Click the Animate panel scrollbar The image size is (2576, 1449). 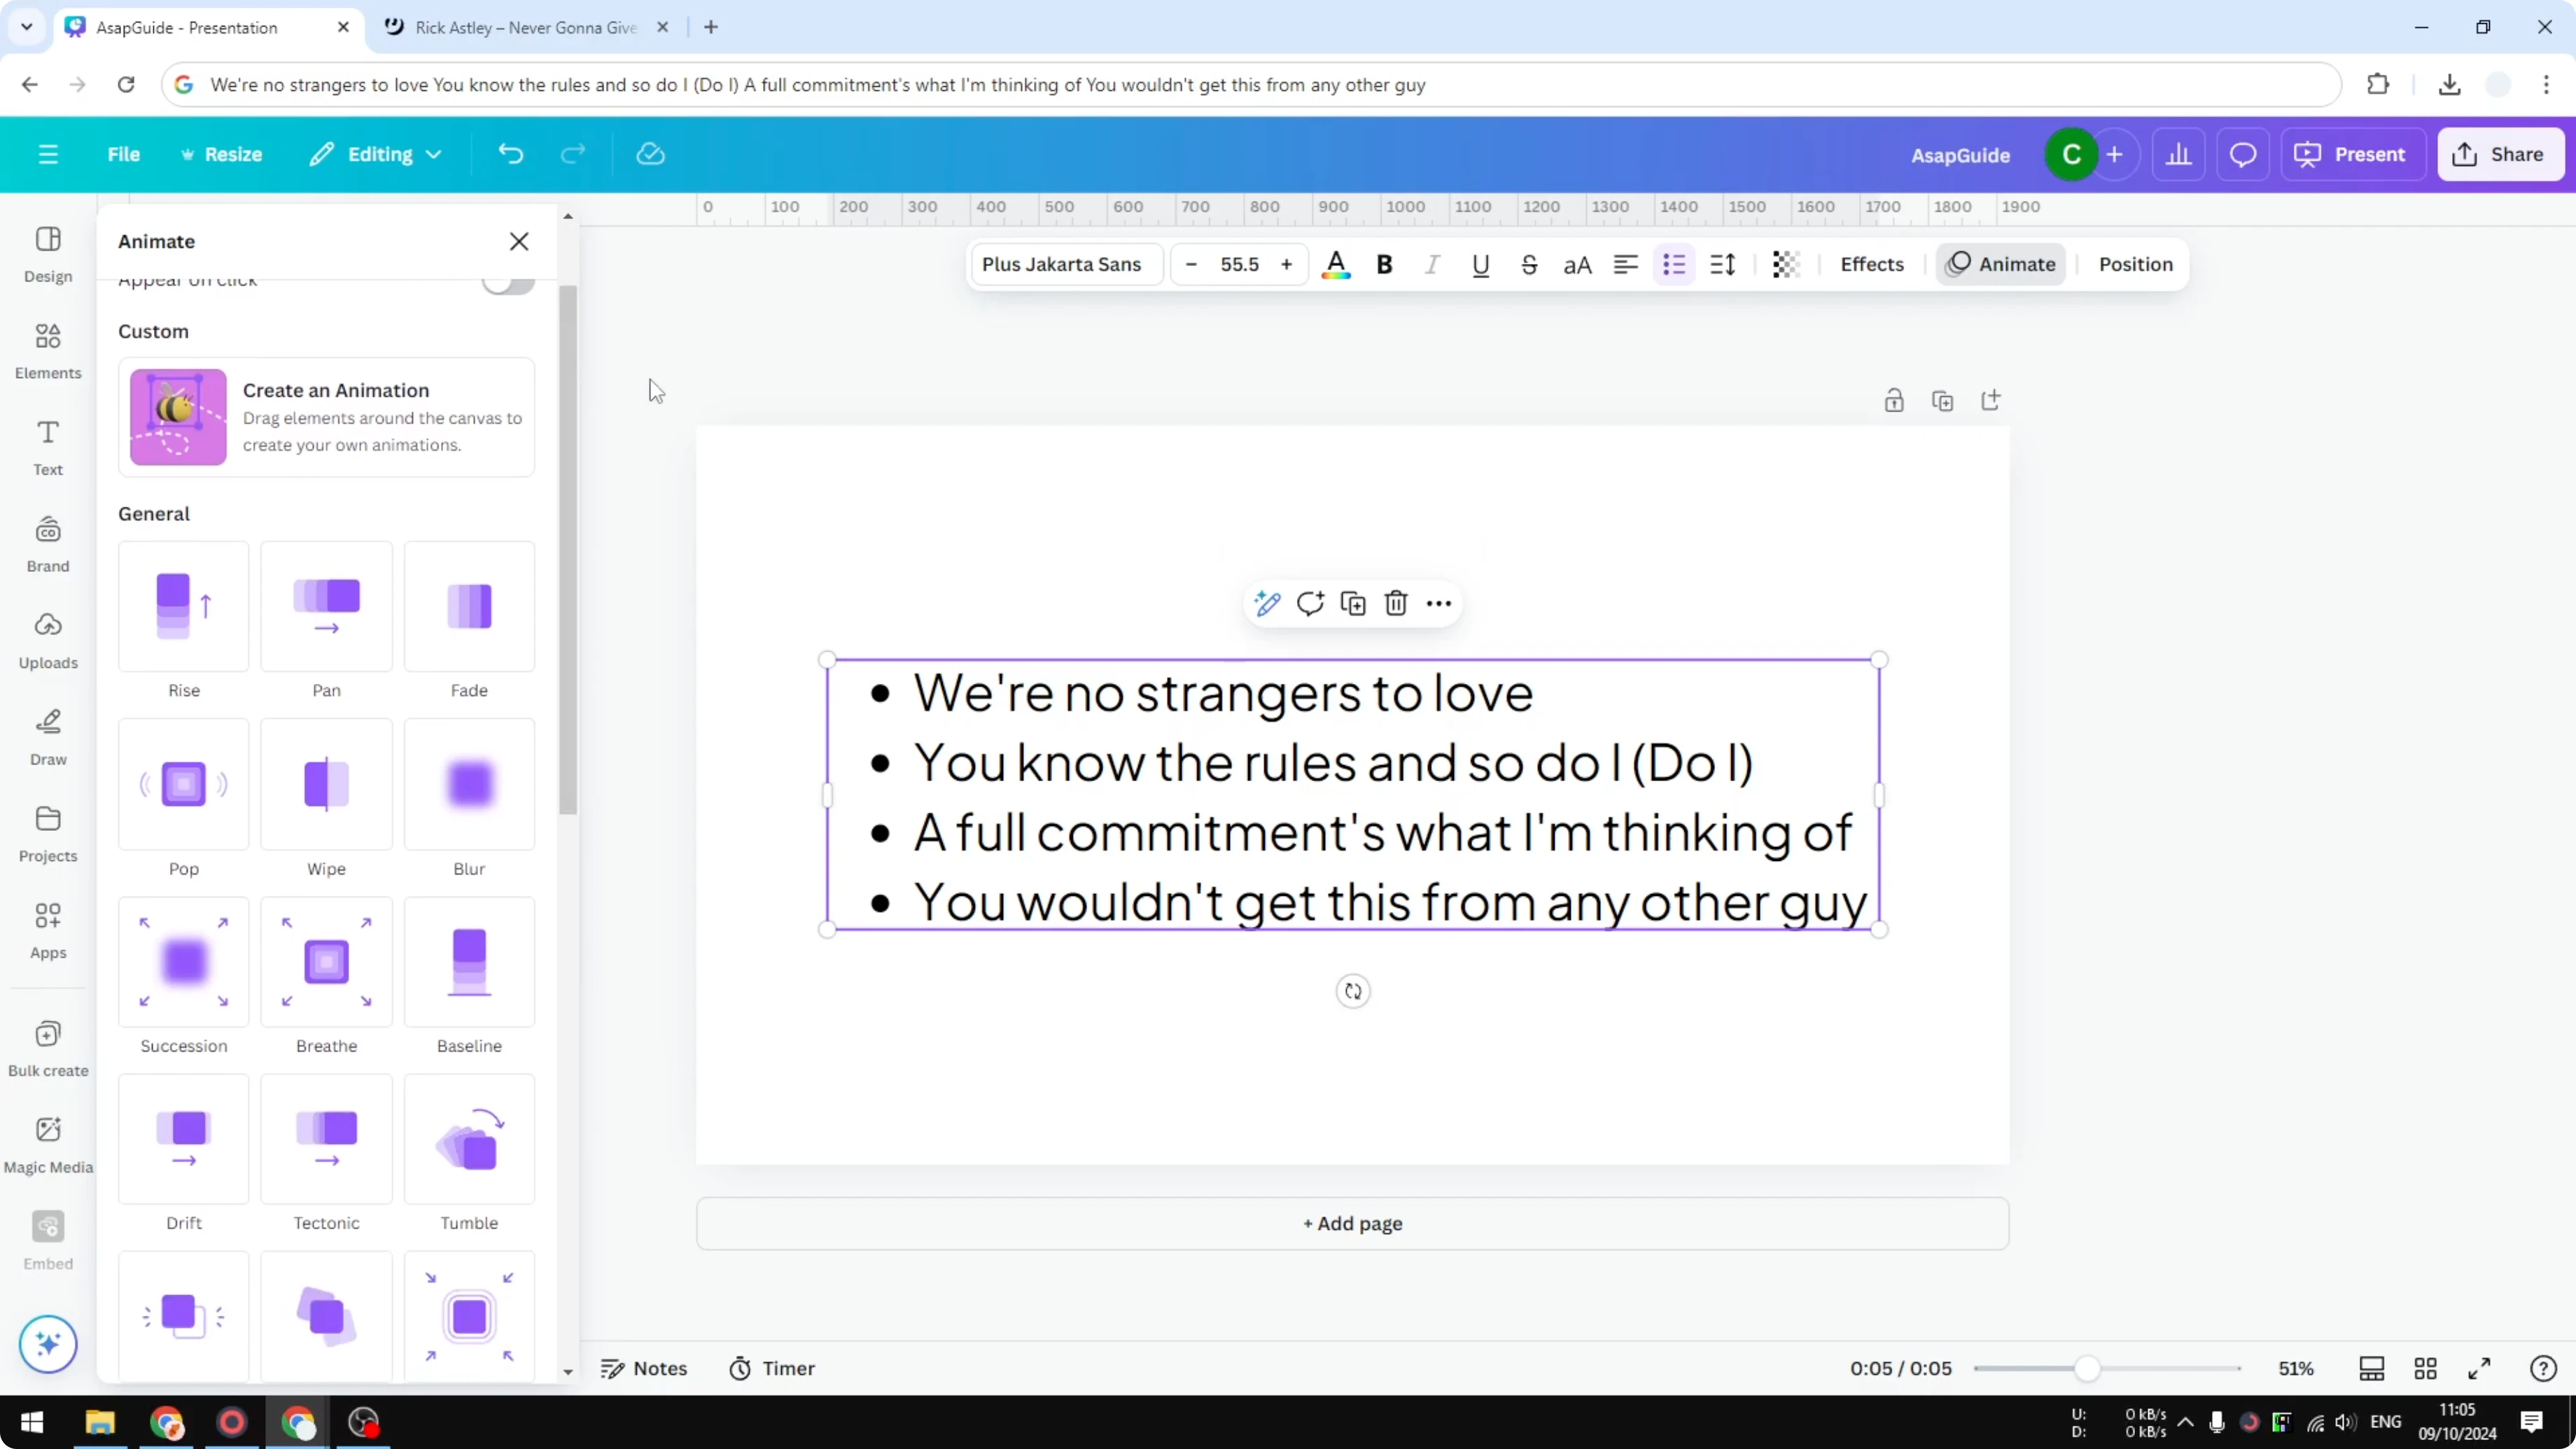[568, 550]
